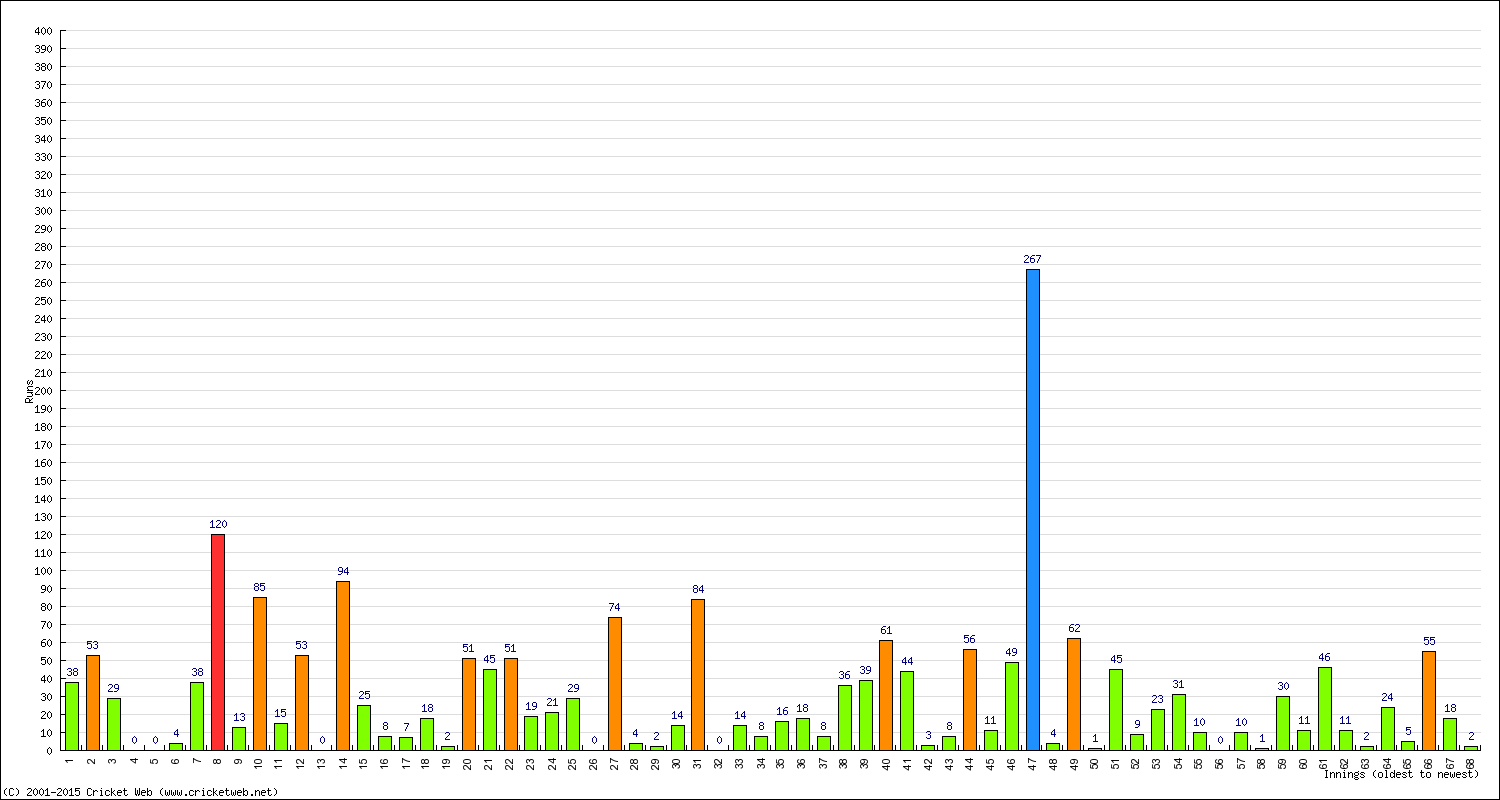1500x800 pixels.
Task: Select the orange bar labeled 94
Action: pos(343,665)
